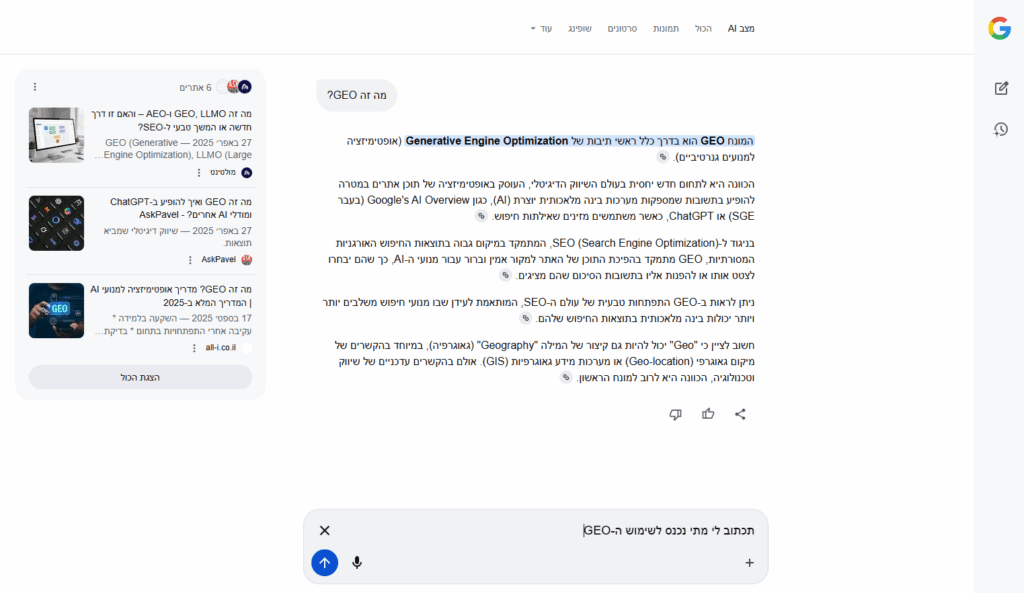The height and width of the screenshot is (593, 1024).
Task: Switch to 'תמונות' images tab
Action: 666,29
